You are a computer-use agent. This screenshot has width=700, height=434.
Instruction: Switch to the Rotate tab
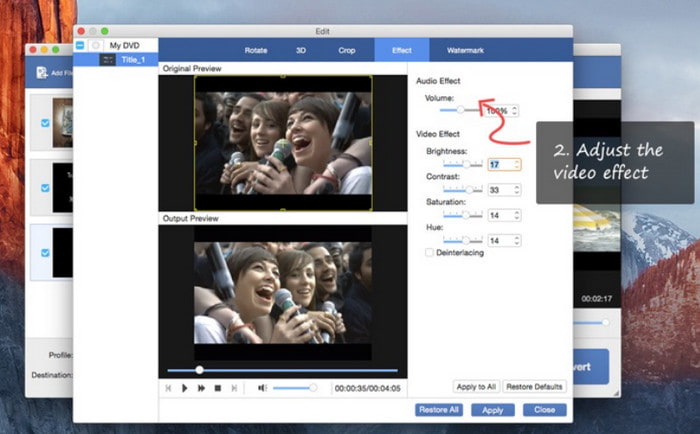(256, 50)
